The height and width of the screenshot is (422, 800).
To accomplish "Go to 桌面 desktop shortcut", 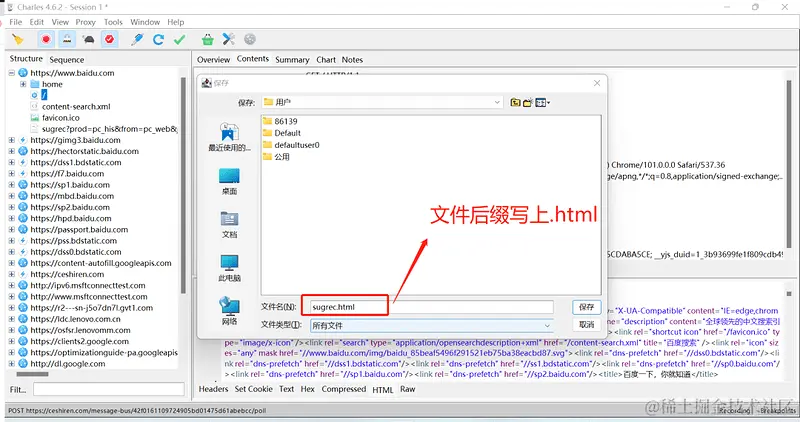I will [229, 181].
